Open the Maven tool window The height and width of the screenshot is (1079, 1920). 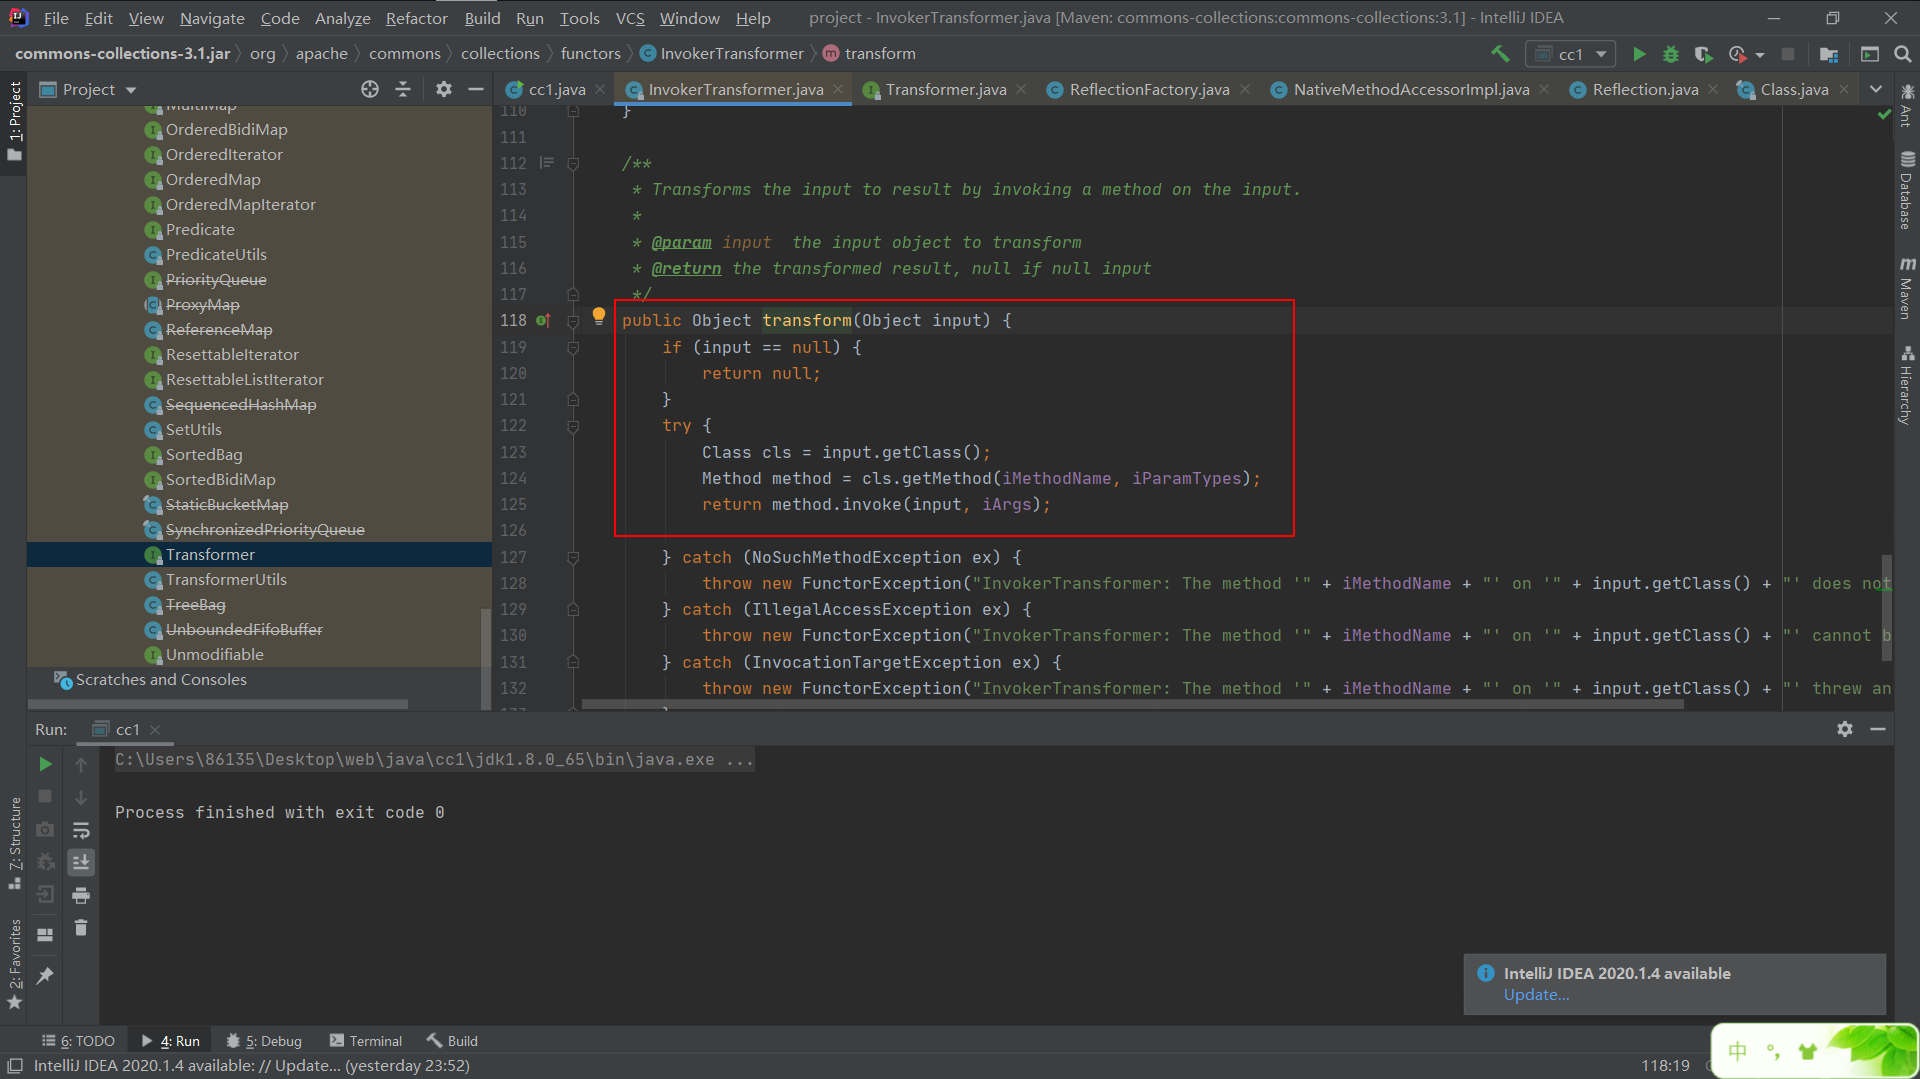[x=1907, y=288]
